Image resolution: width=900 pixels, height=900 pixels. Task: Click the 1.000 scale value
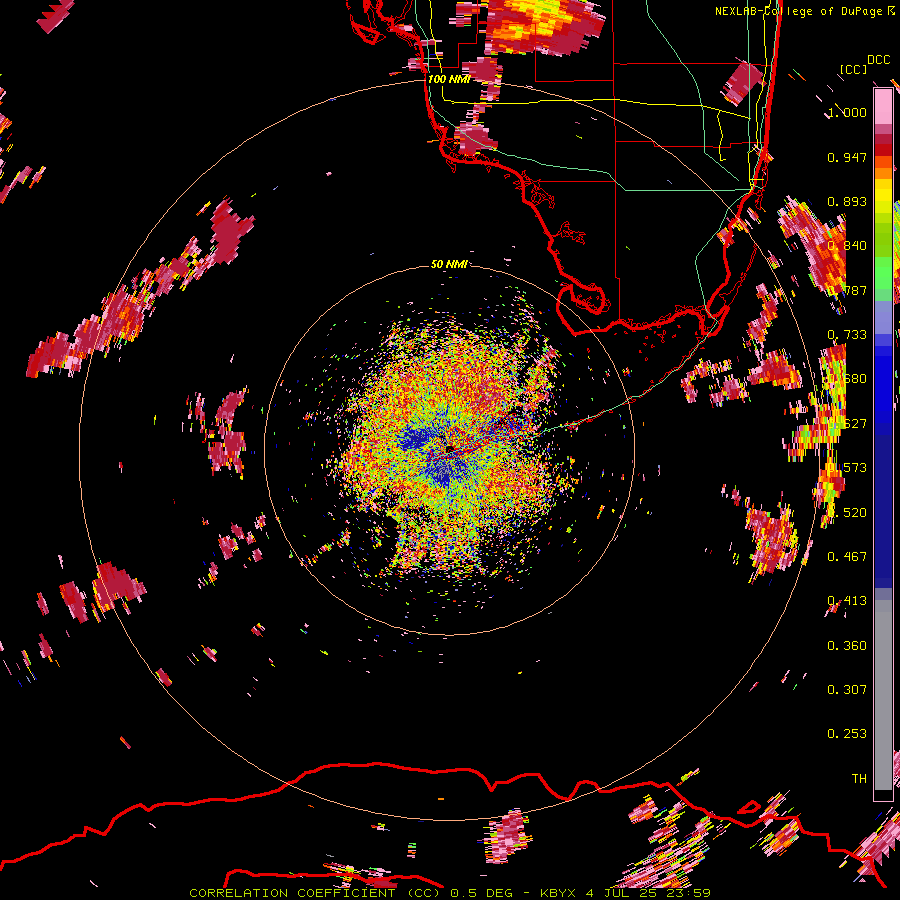tap(847, 112)
